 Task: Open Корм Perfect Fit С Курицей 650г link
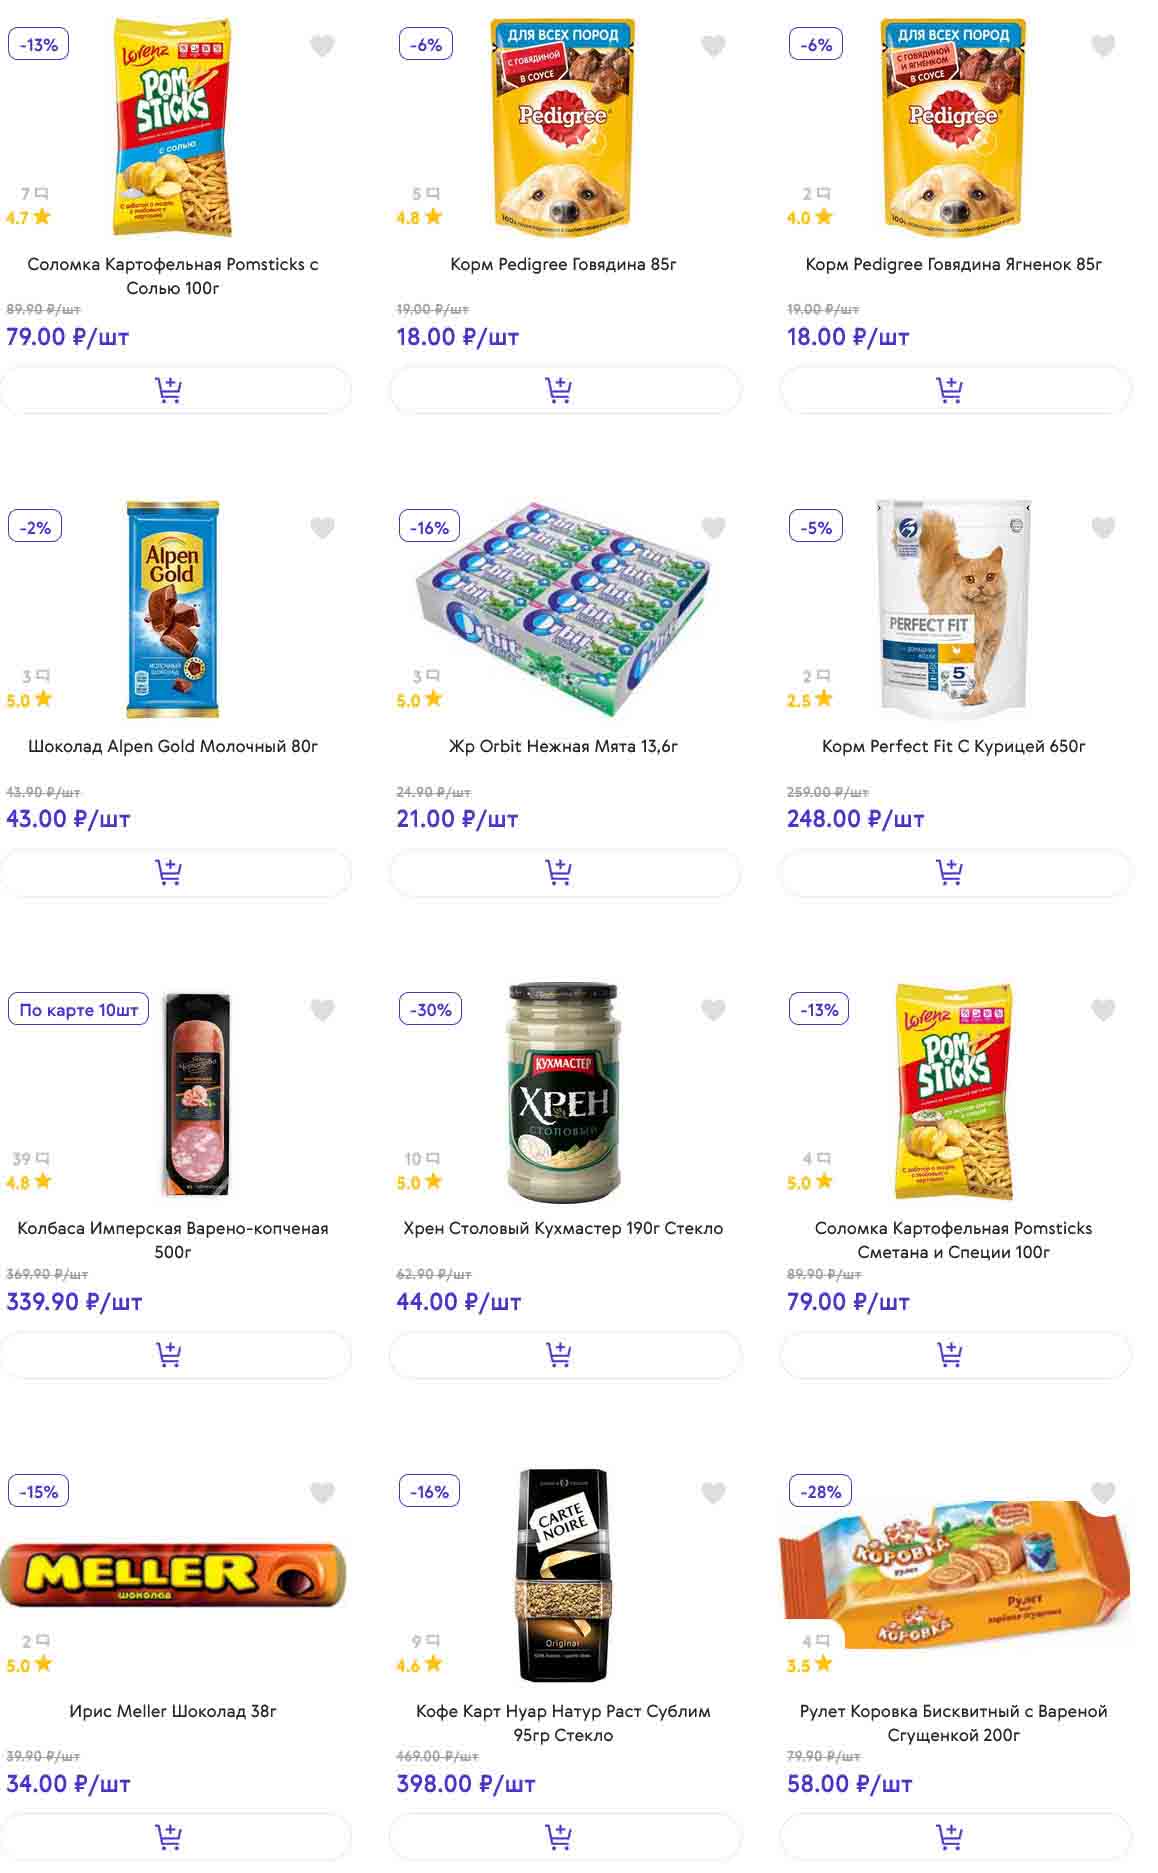953,746
